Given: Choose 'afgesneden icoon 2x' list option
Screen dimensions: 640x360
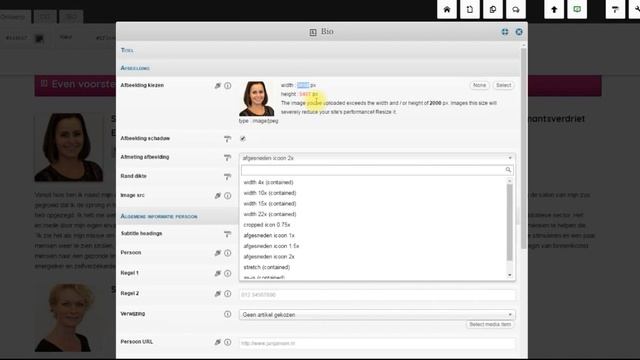Looking at the screenshot, I should [269, 257].
